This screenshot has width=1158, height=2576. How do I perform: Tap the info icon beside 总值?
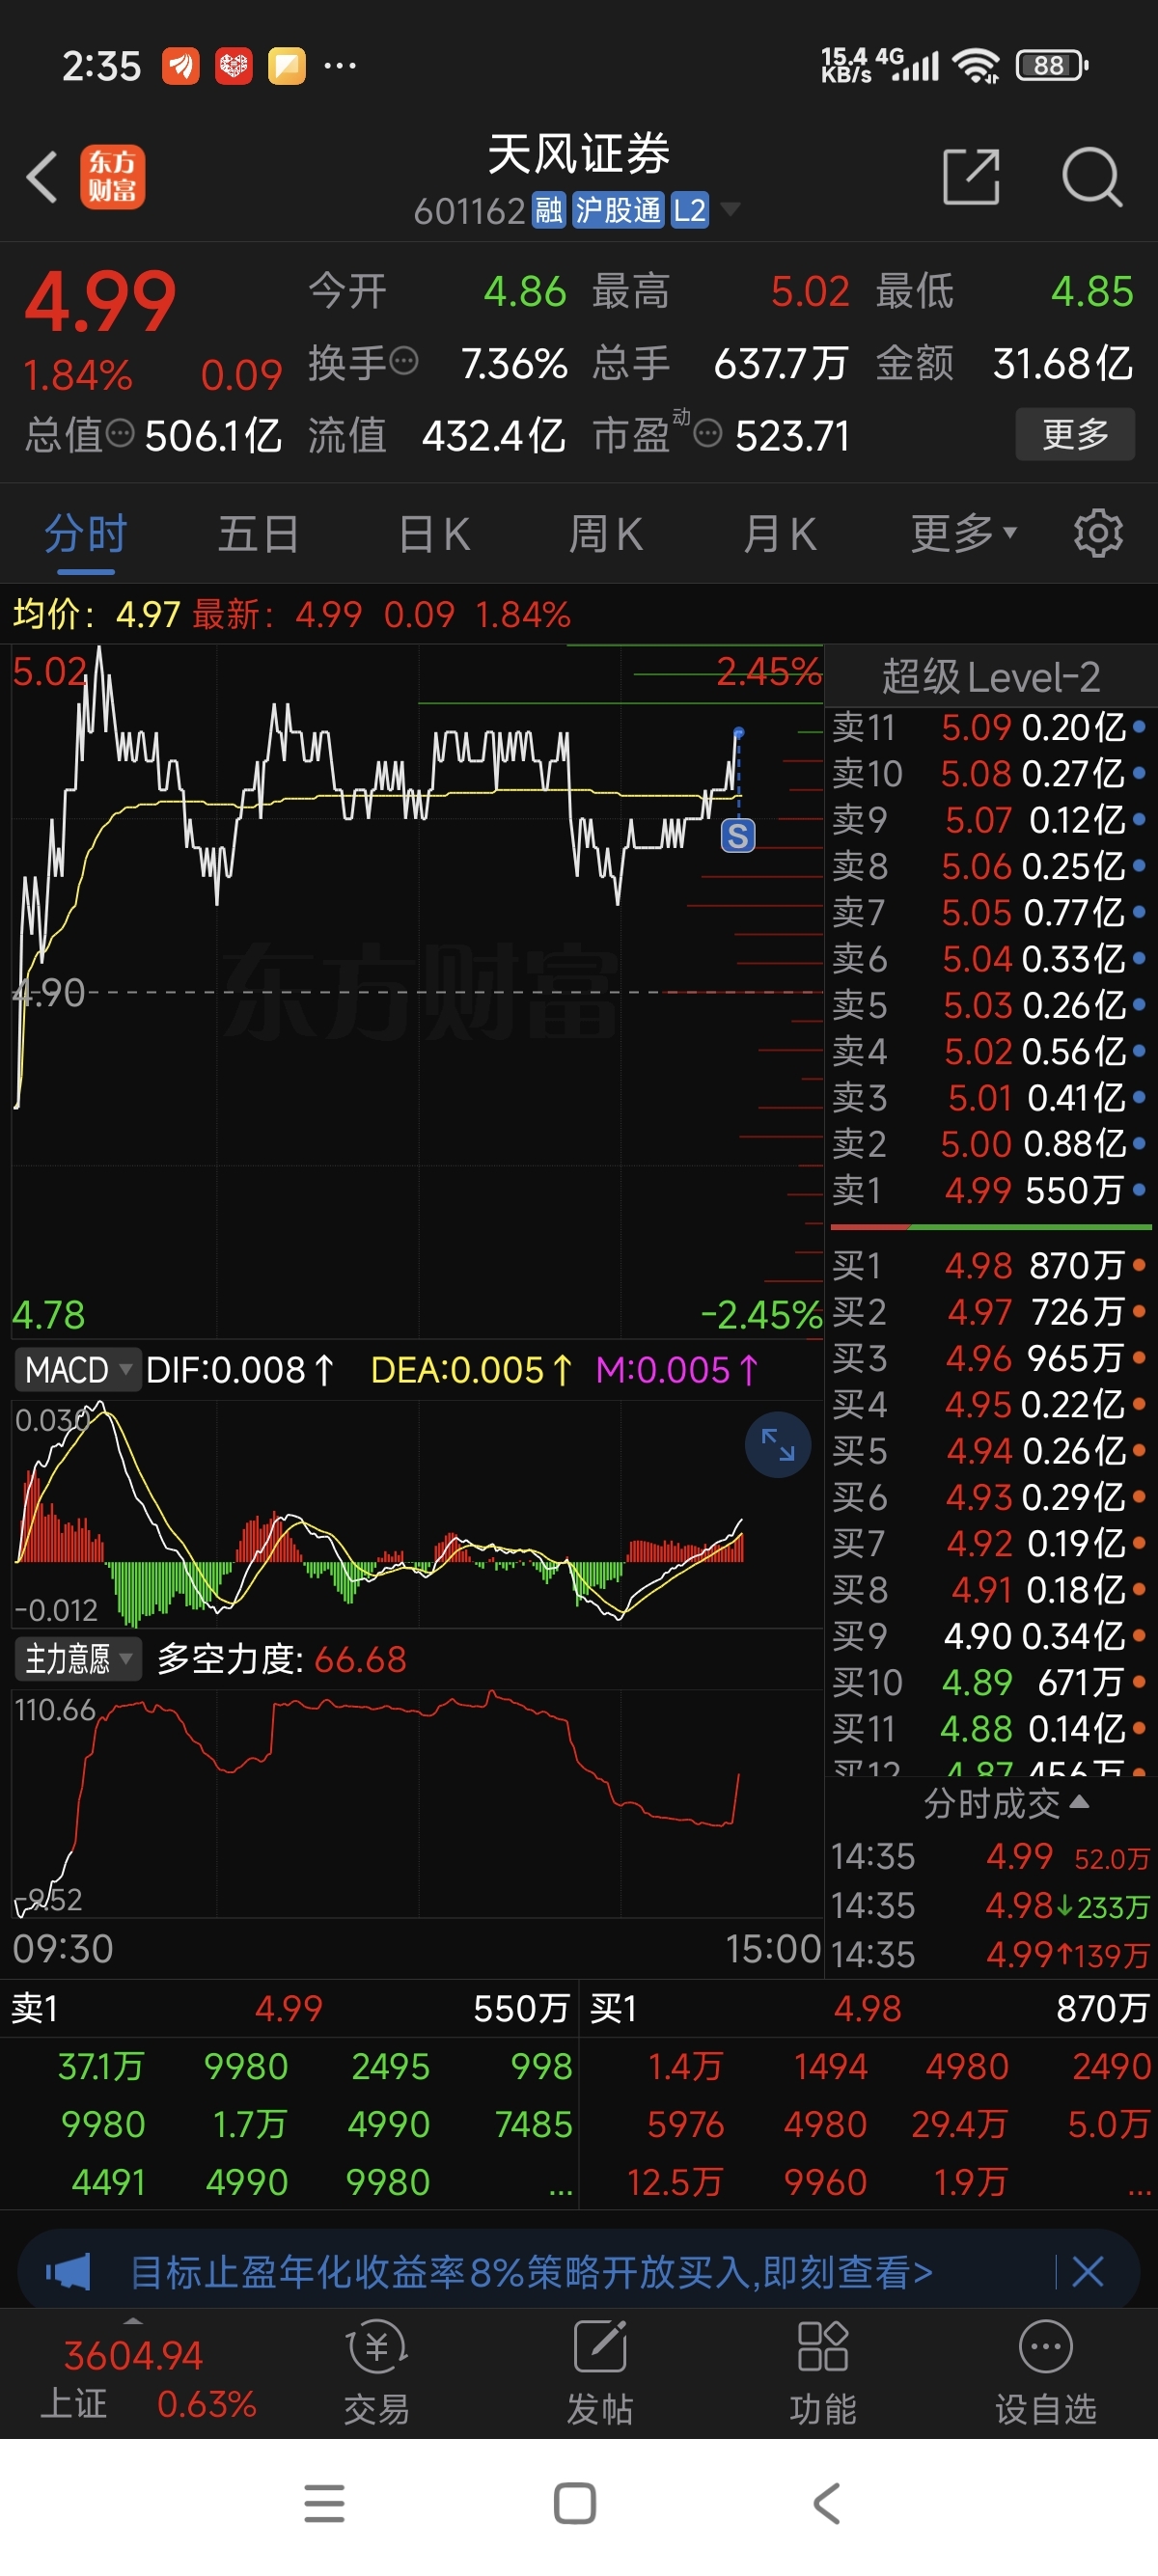[119, 434]
